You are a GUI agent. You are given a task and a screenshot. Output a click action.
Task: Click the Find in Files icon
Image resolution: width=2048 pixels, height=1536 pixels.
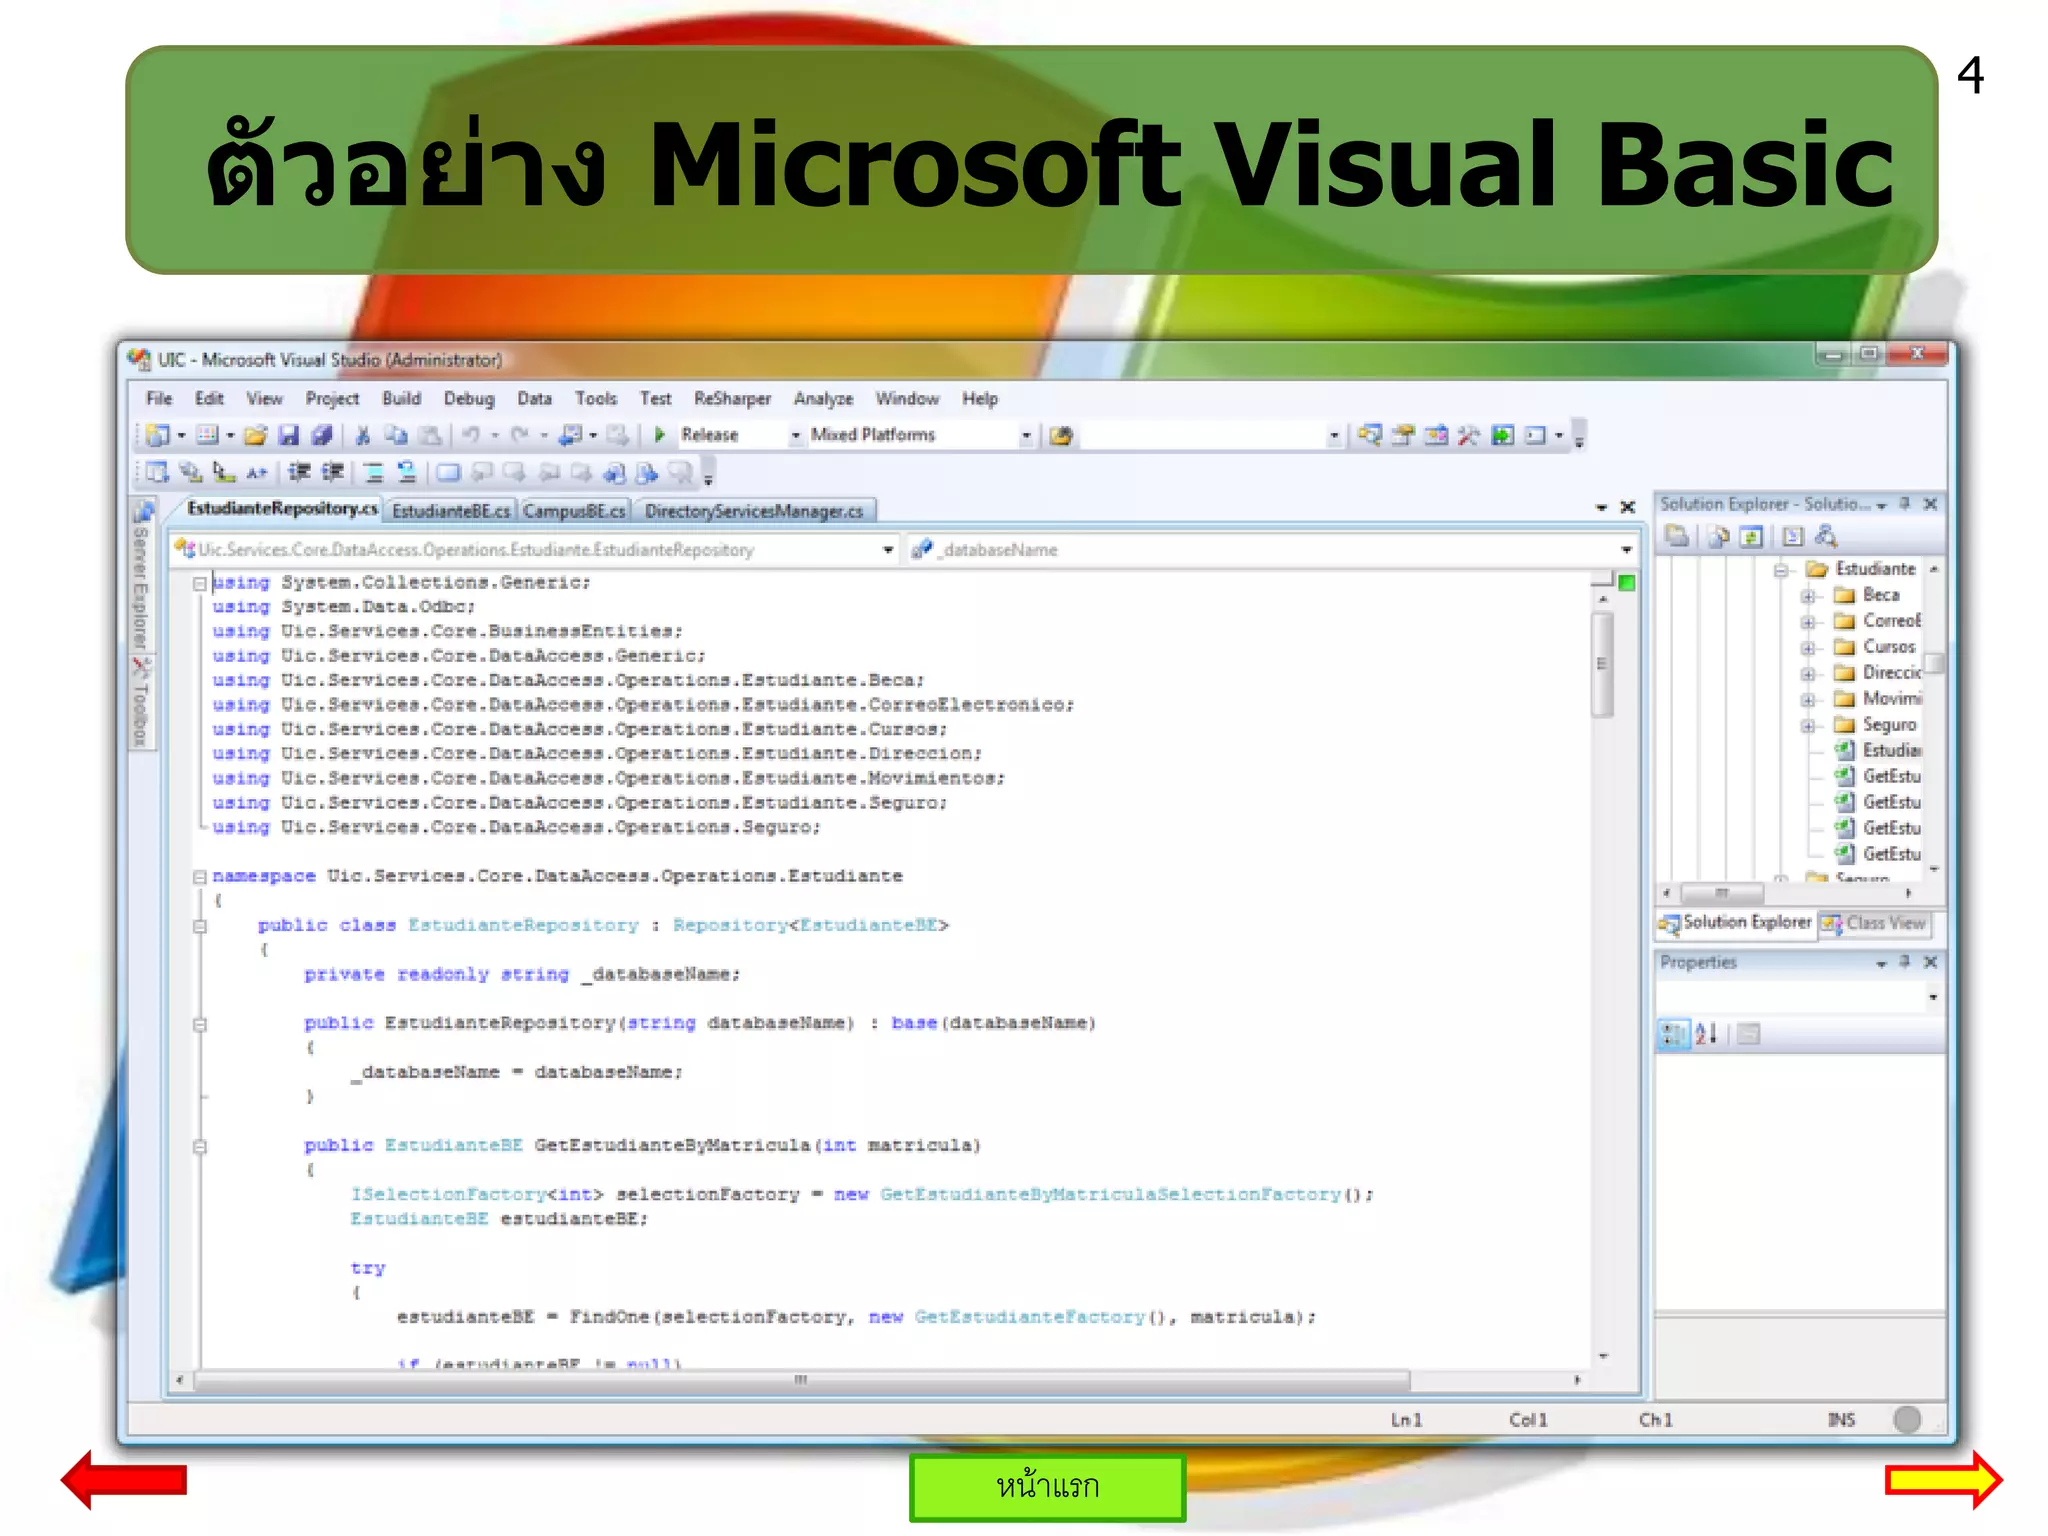pyautogui.click(x=1061, y=435)
